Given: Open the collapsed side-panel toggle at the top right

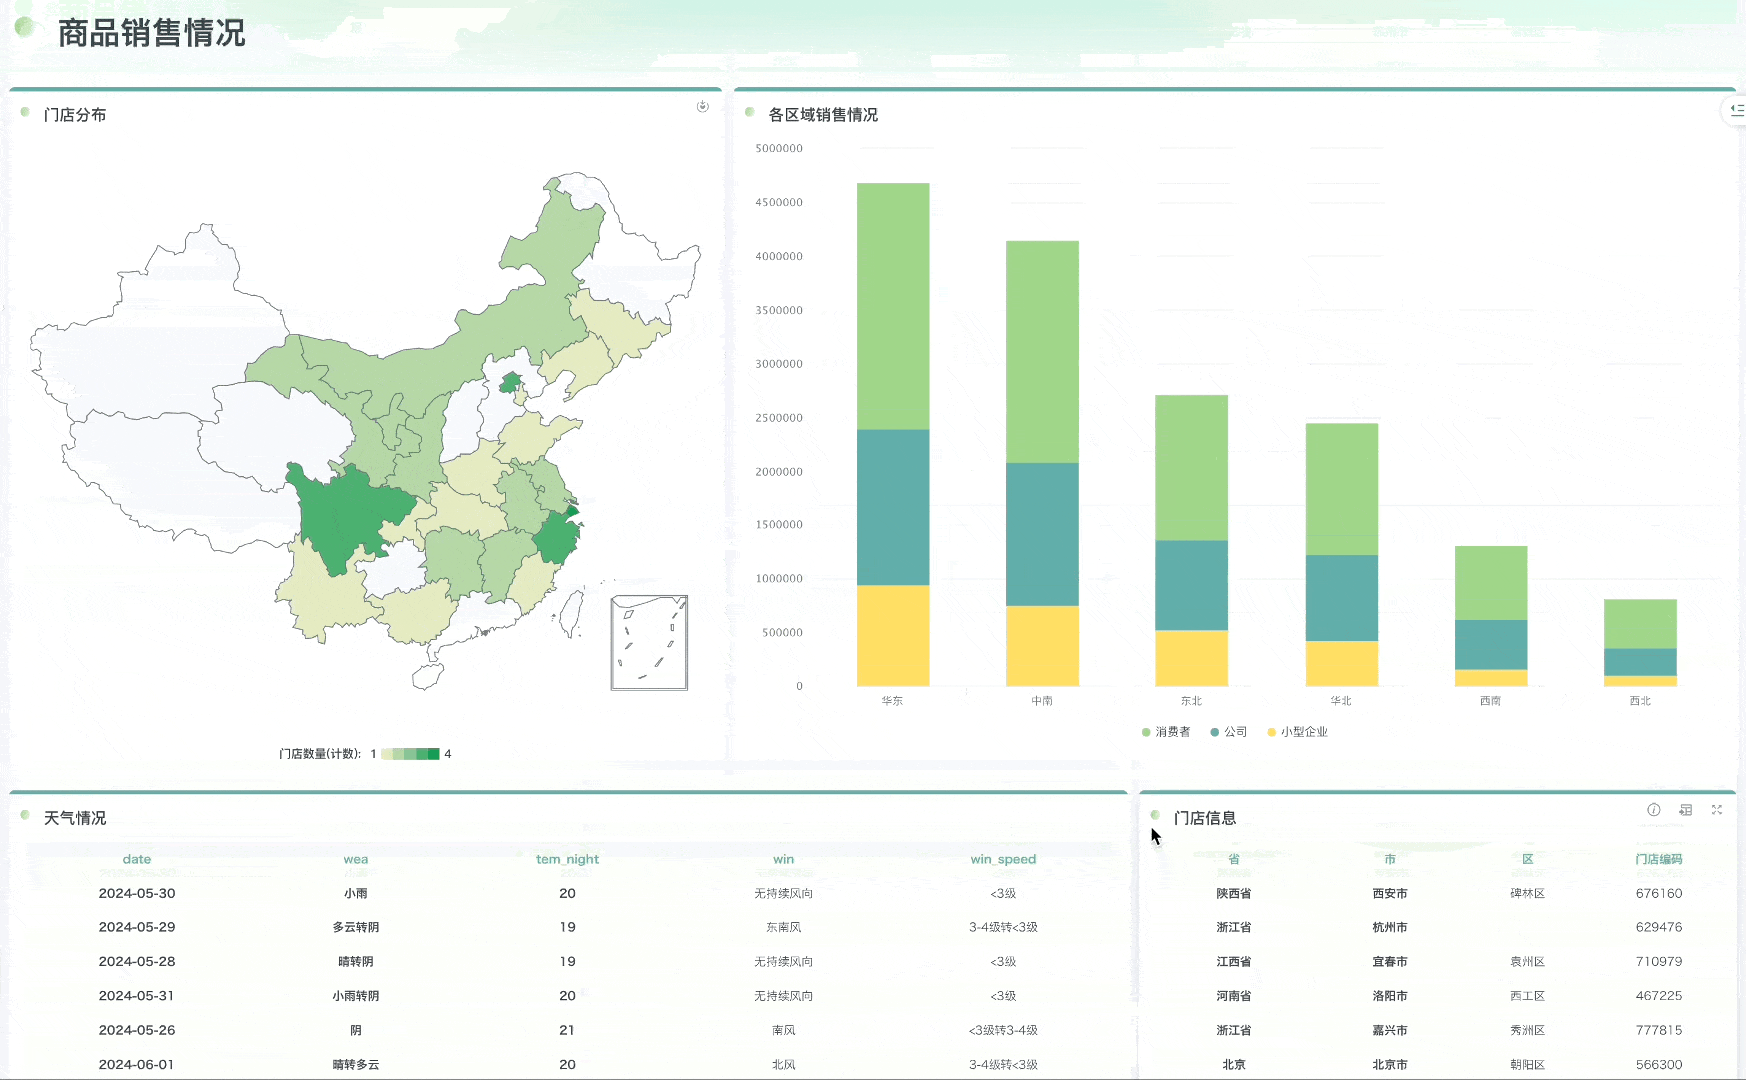Looking at the screenshot, I should (x=1736, y=110).
